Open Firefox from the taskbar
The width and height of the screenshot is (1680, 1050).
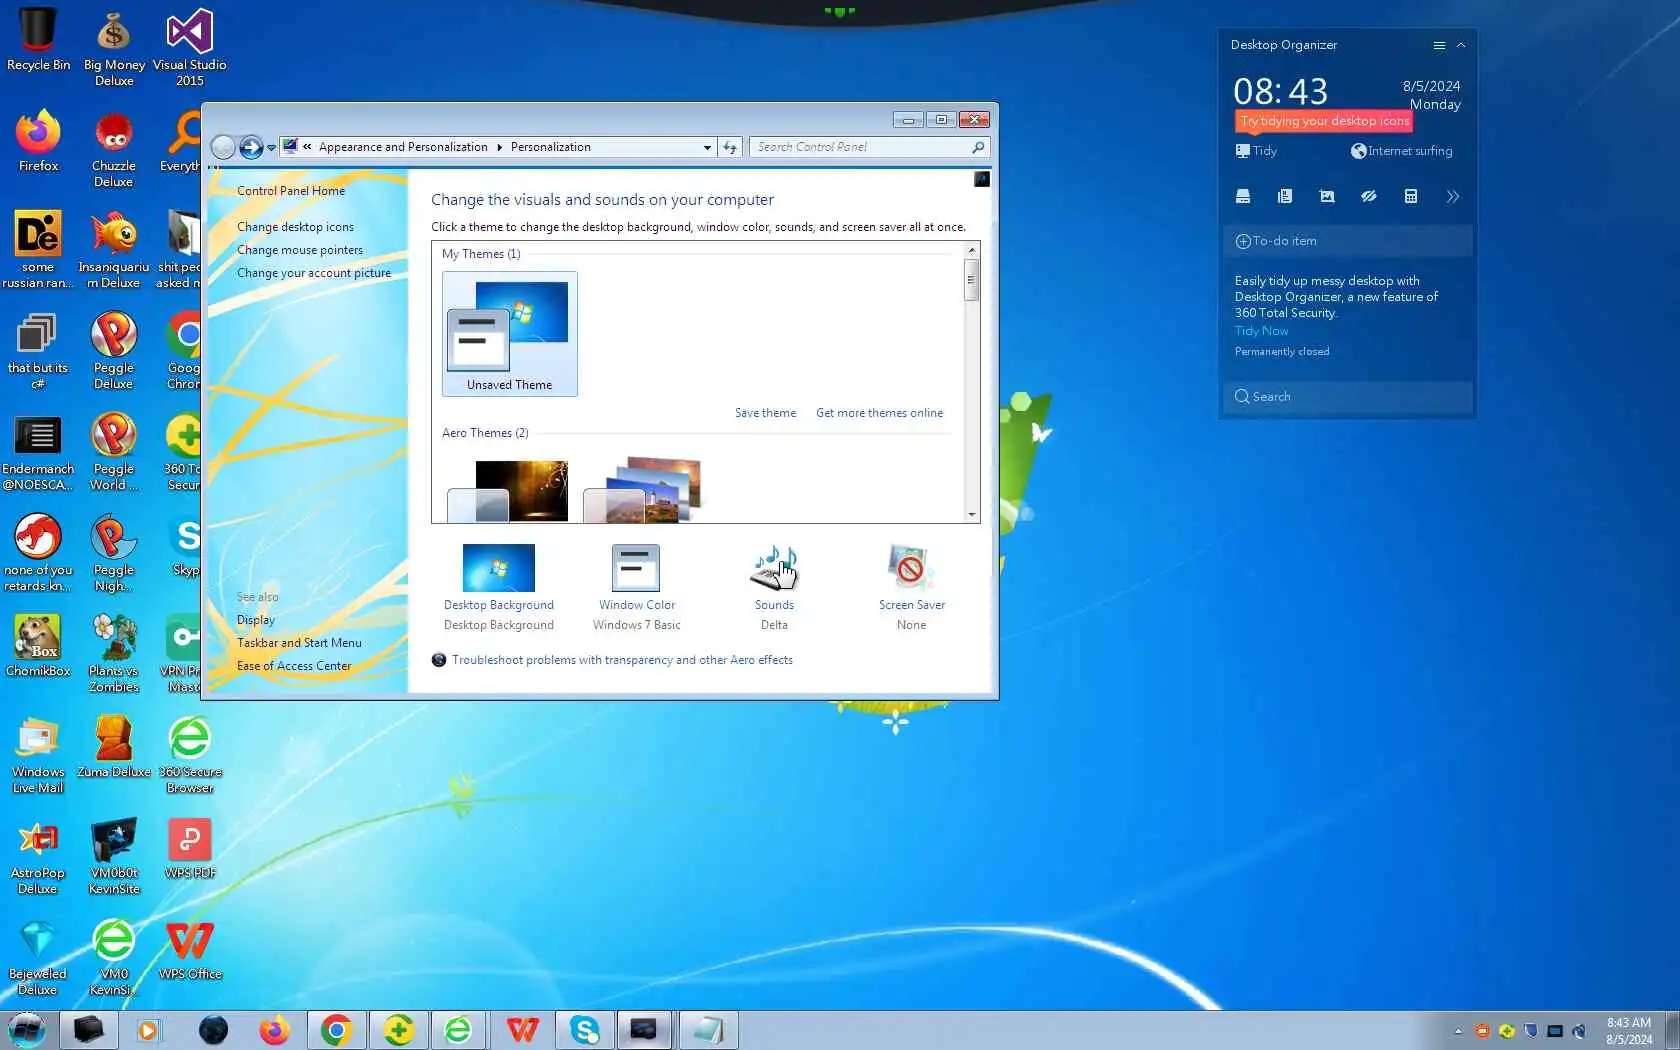(x=274, y=1030)
